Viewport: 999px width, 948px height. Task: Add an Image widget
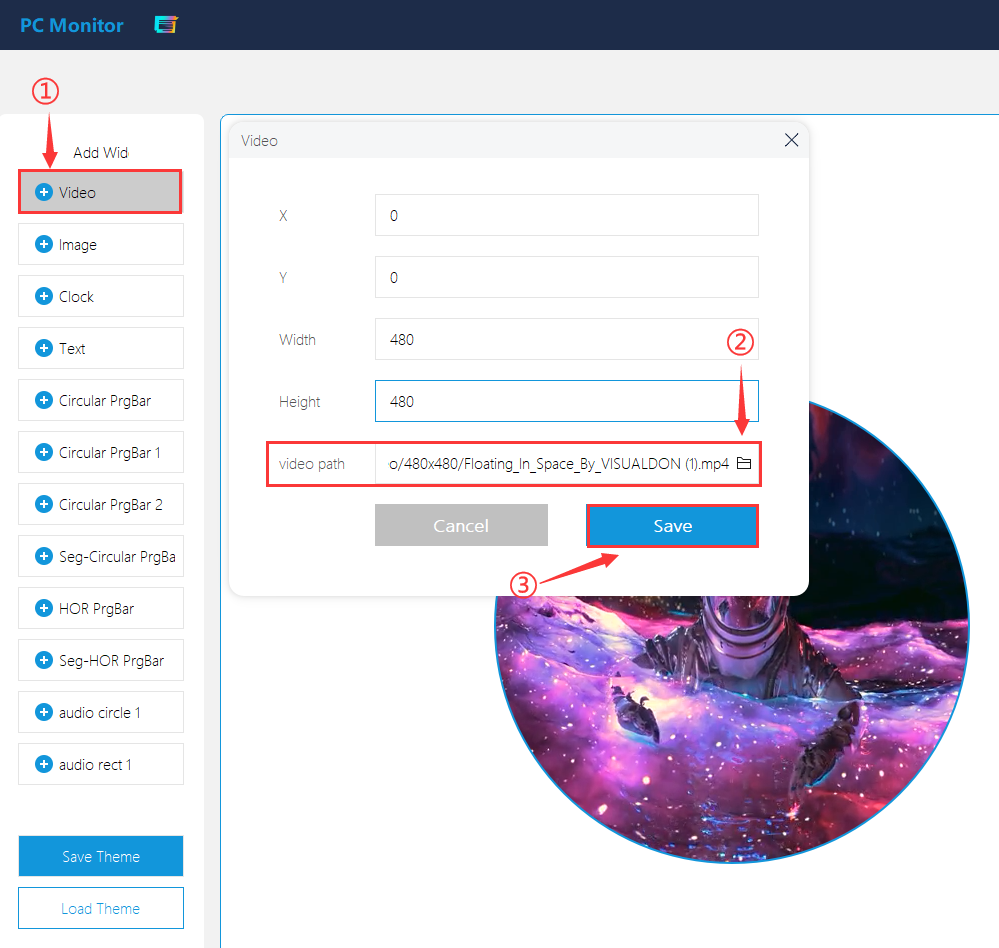[101, 244]
